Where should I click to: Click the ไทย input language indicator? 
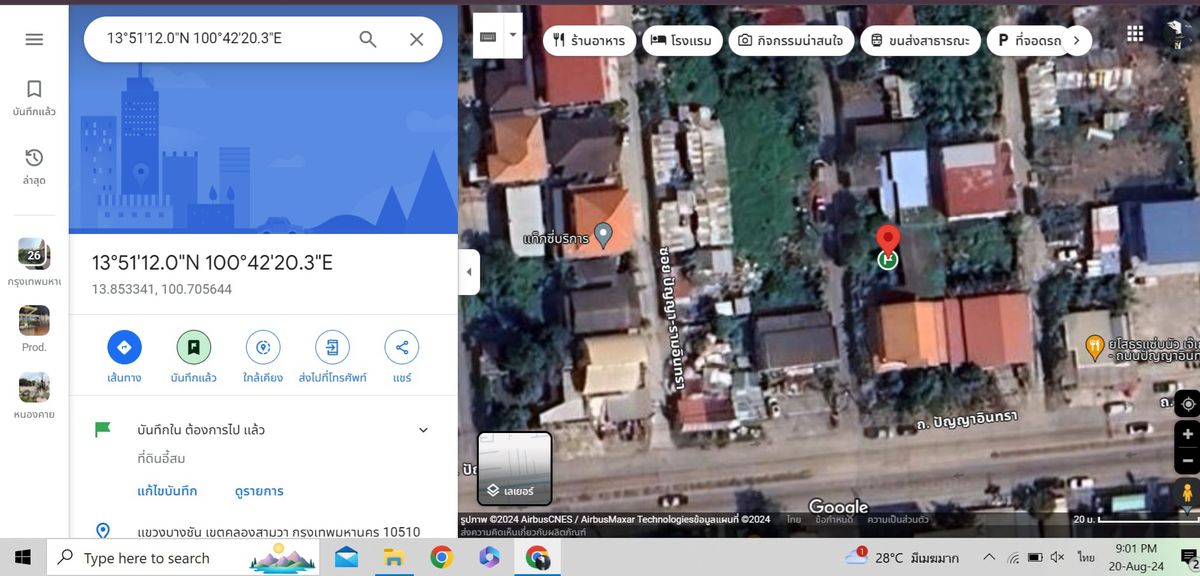point(1087,557)
